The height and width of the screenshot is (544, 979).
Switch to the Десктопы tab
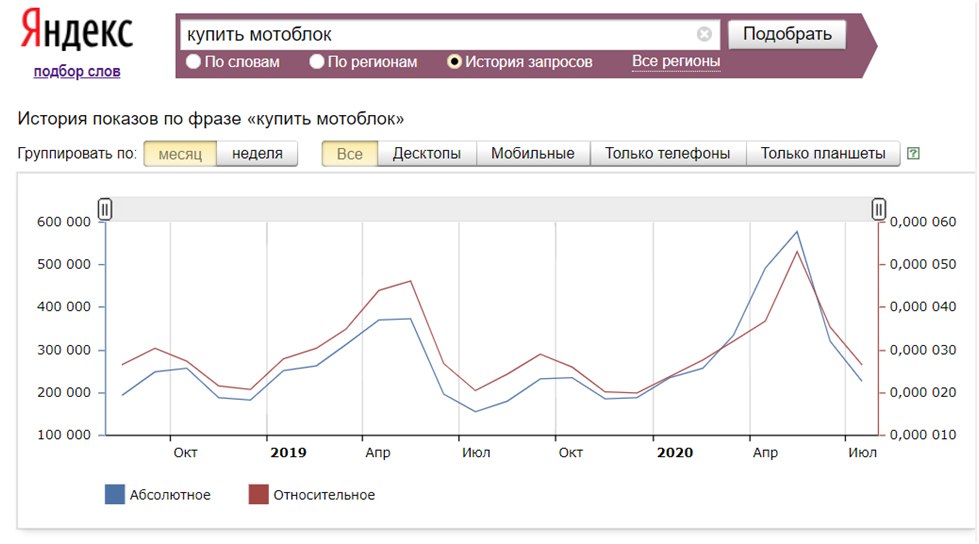[427, 154]
